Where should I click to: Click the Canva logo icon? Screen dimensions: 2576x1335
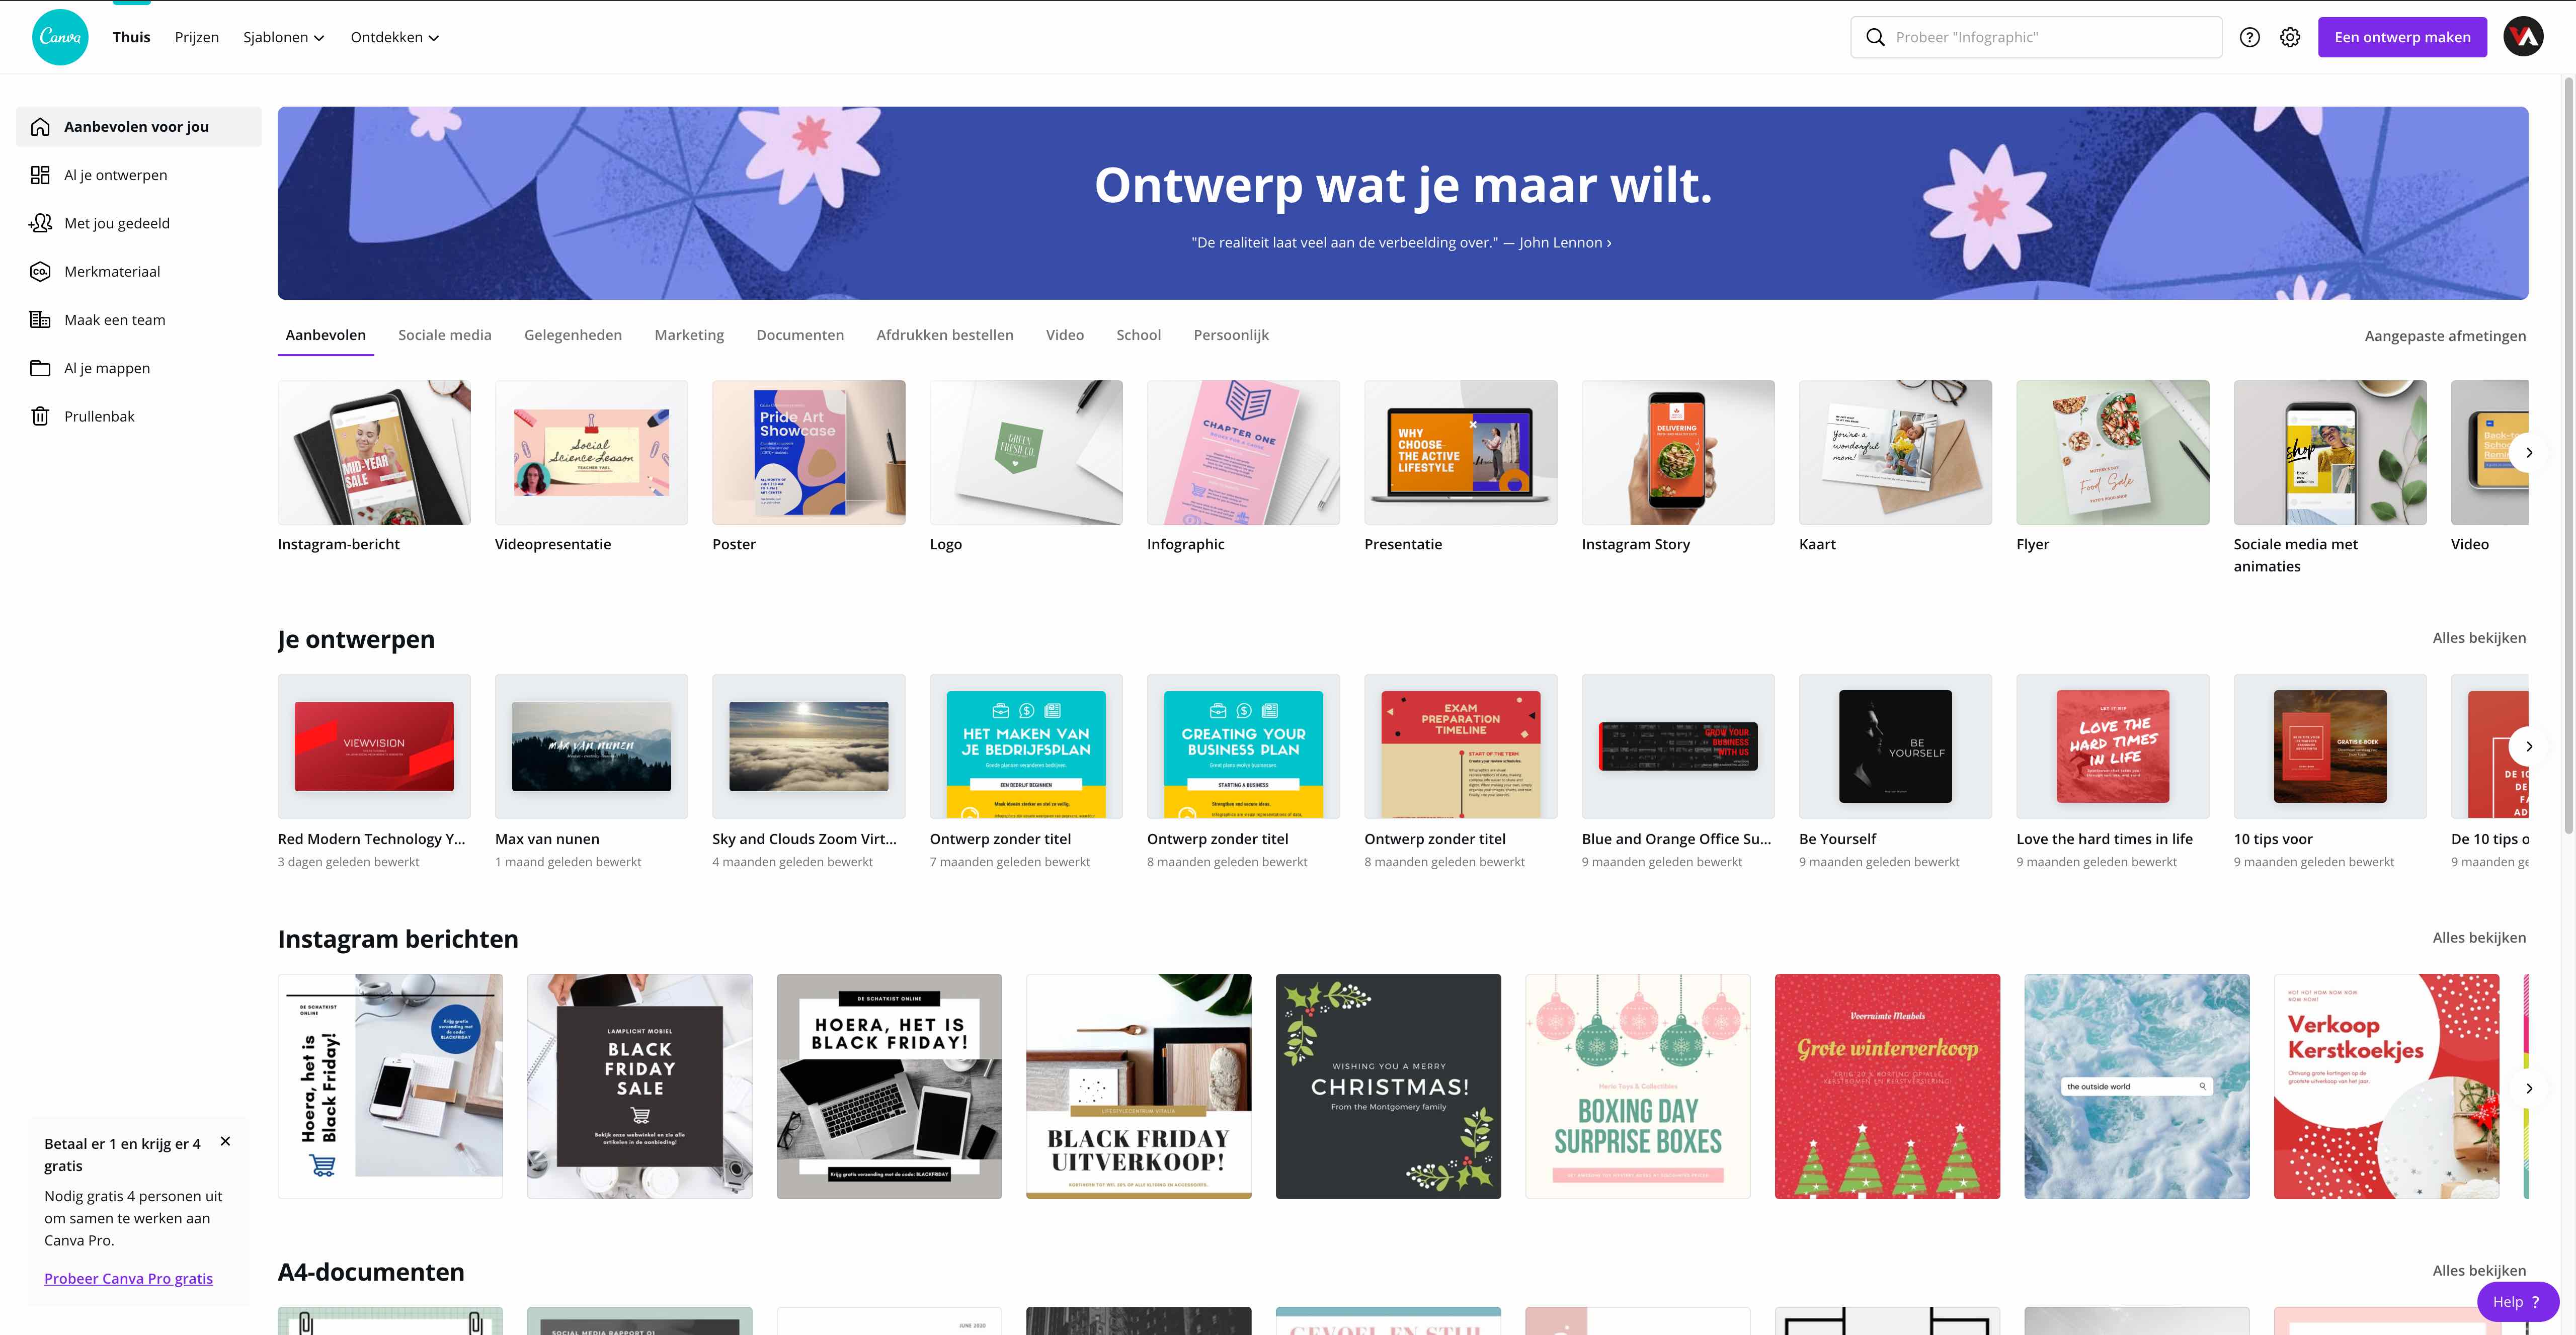point(60,37)
